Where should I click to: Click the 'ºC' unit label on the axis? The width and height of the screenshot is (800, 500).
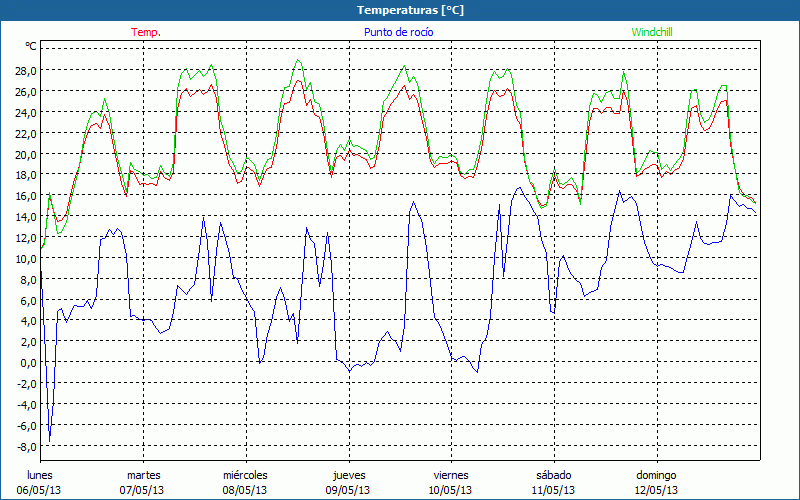coord(30,46)
